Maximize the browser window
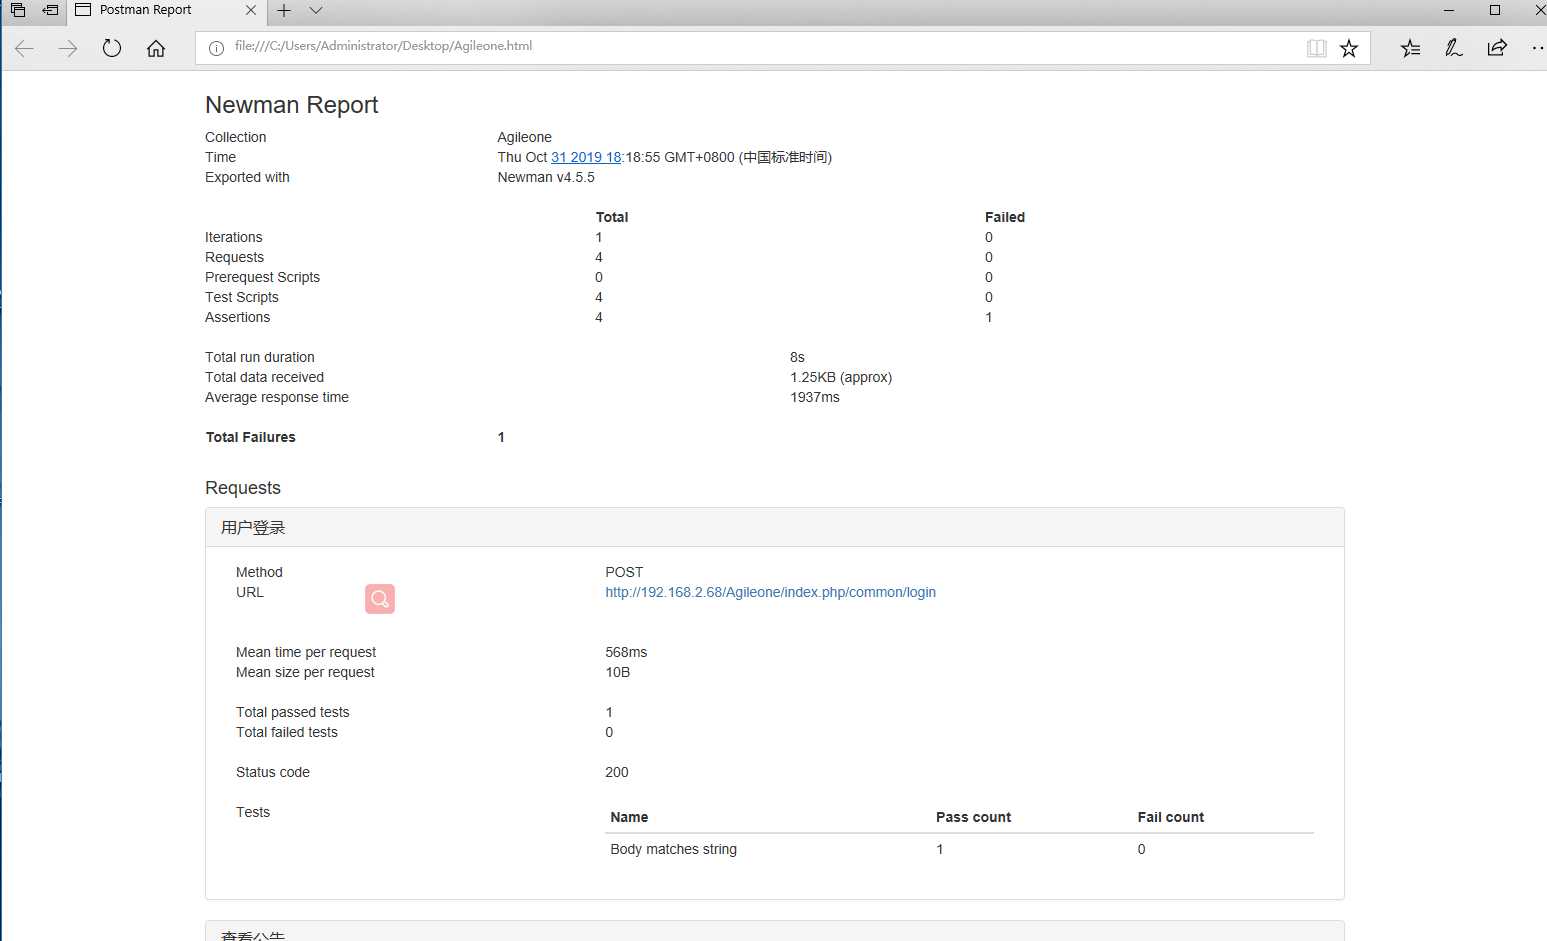Screen dimensions: 1547x941 pos(1495,10)
